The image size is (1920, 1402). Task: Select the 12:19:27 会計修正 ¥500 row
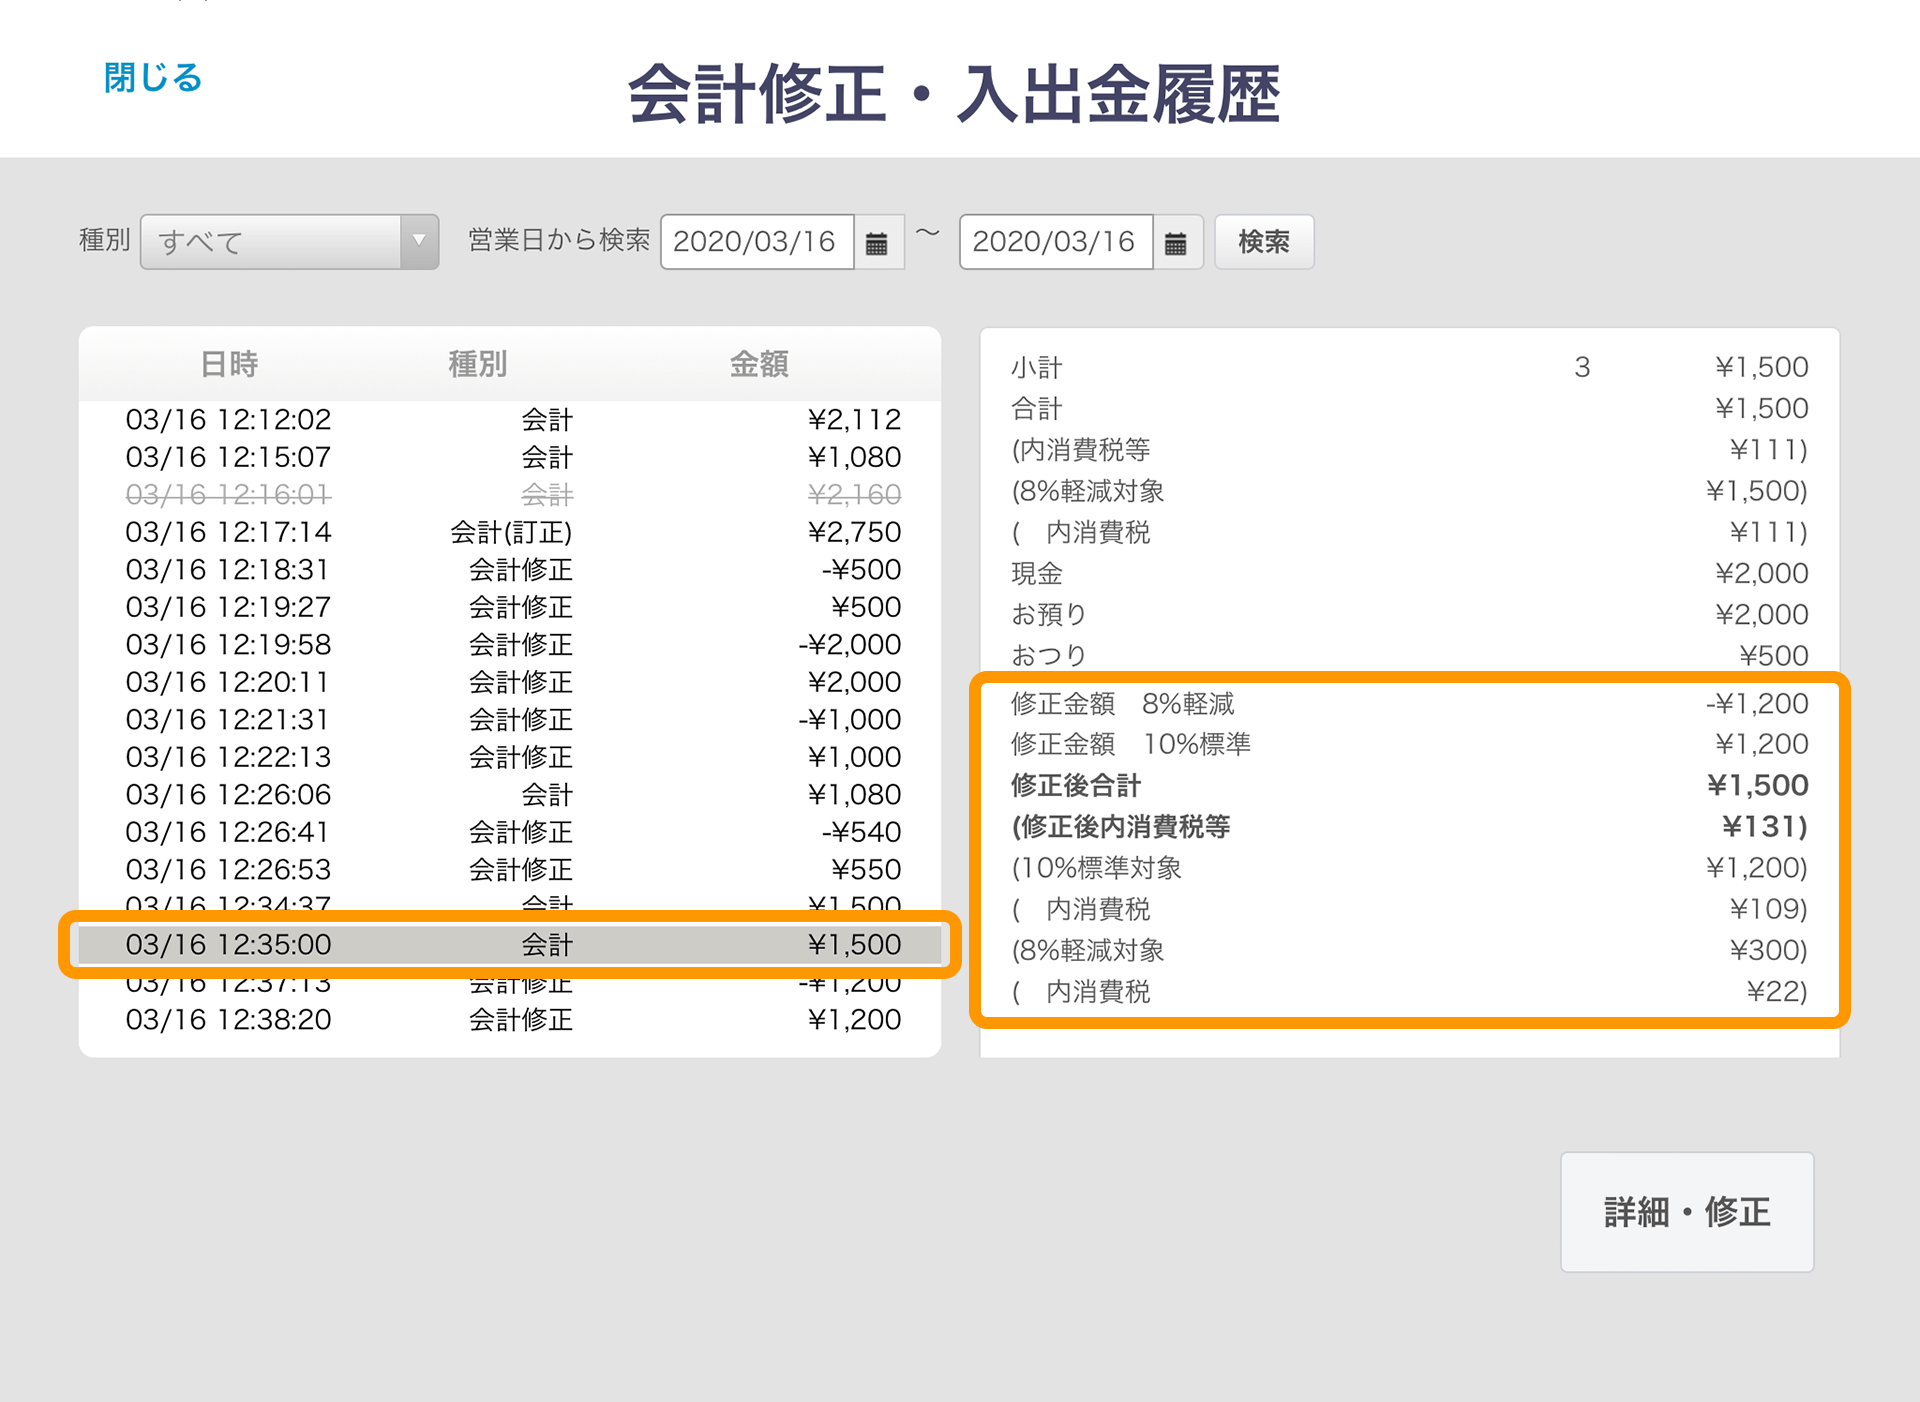[510, 607]
